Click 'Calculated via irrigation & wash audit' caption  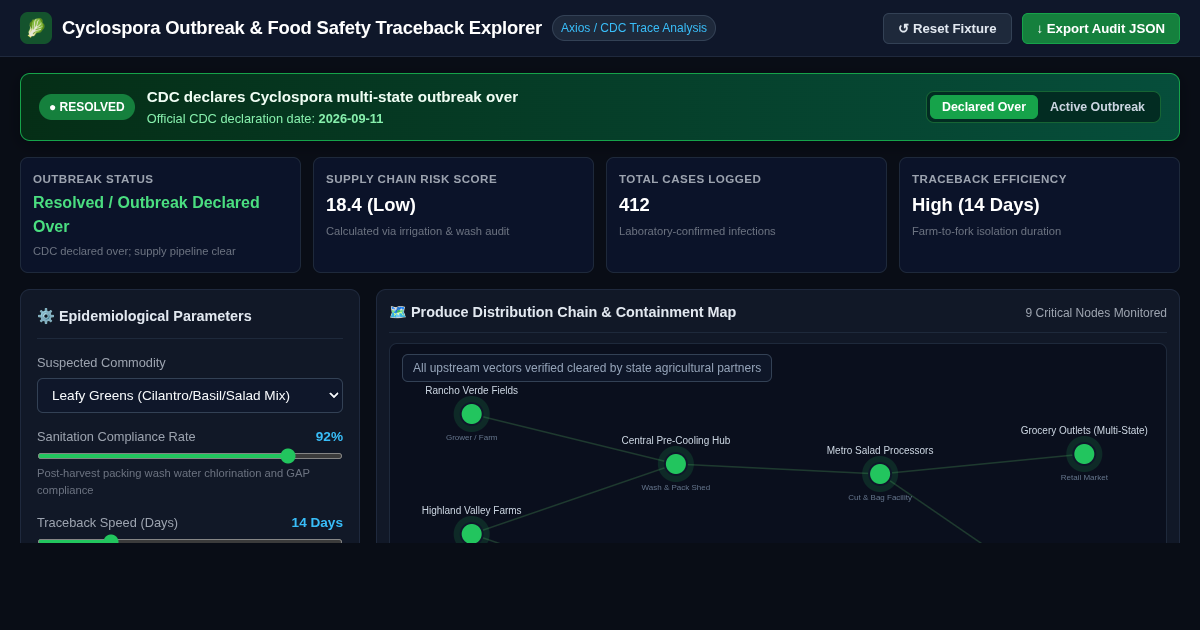pyautogui.click(x=417, y=231)
